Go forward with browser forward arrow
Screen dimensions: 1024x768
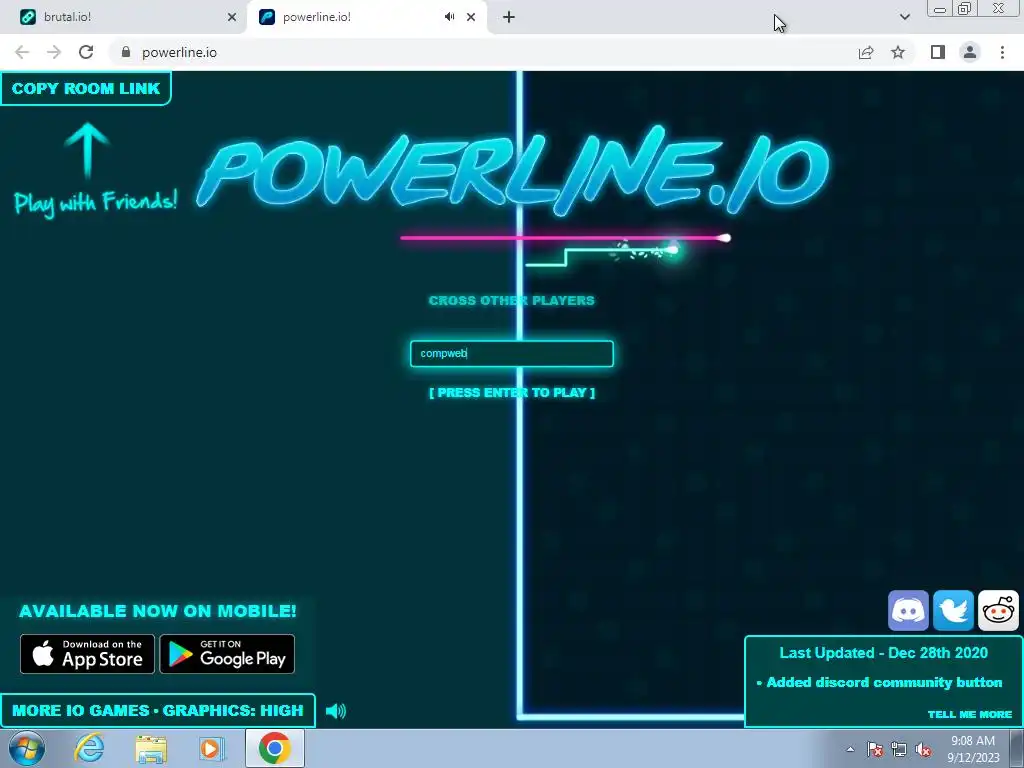click(x=54, y=52)
